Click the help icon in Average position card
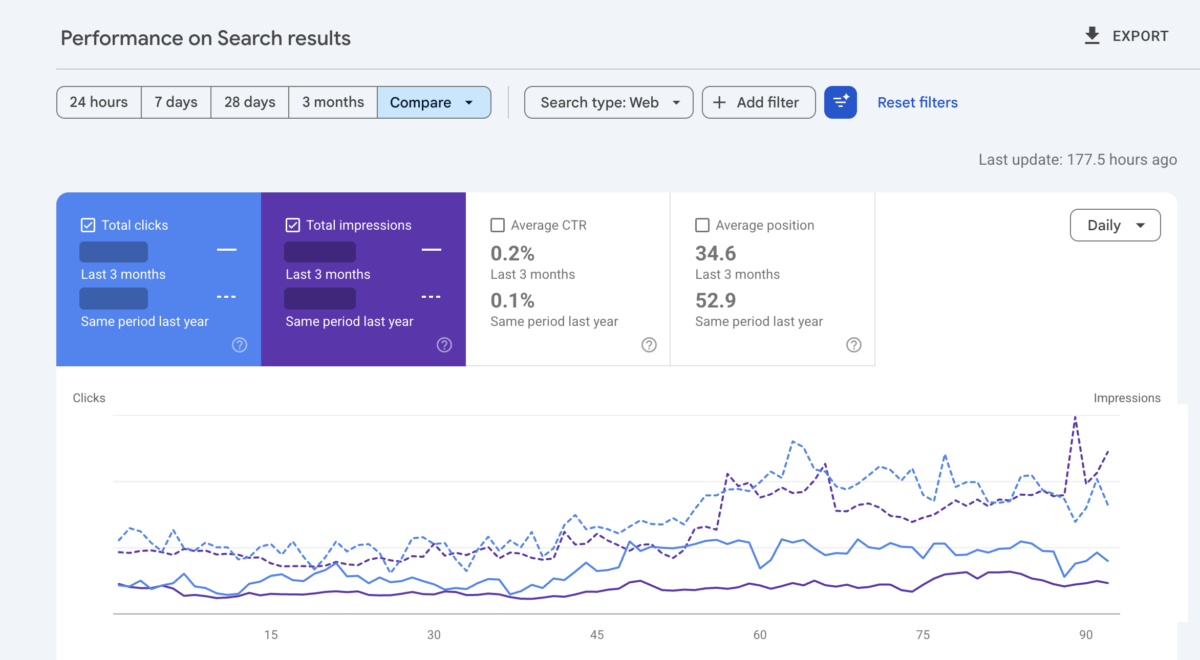 click(853, 345)
